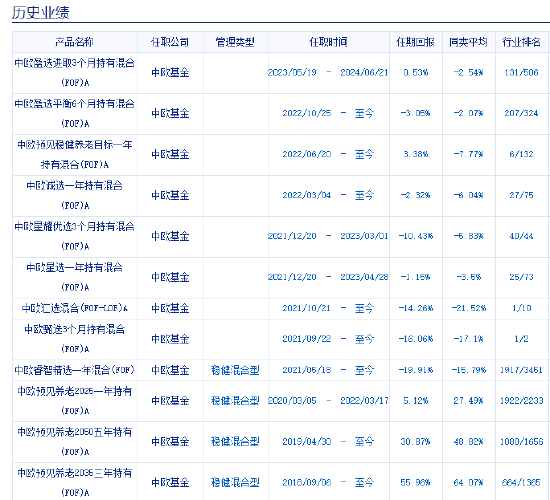Click the 任职公司 column header
550x500 pixels.
tap(170, 42)
